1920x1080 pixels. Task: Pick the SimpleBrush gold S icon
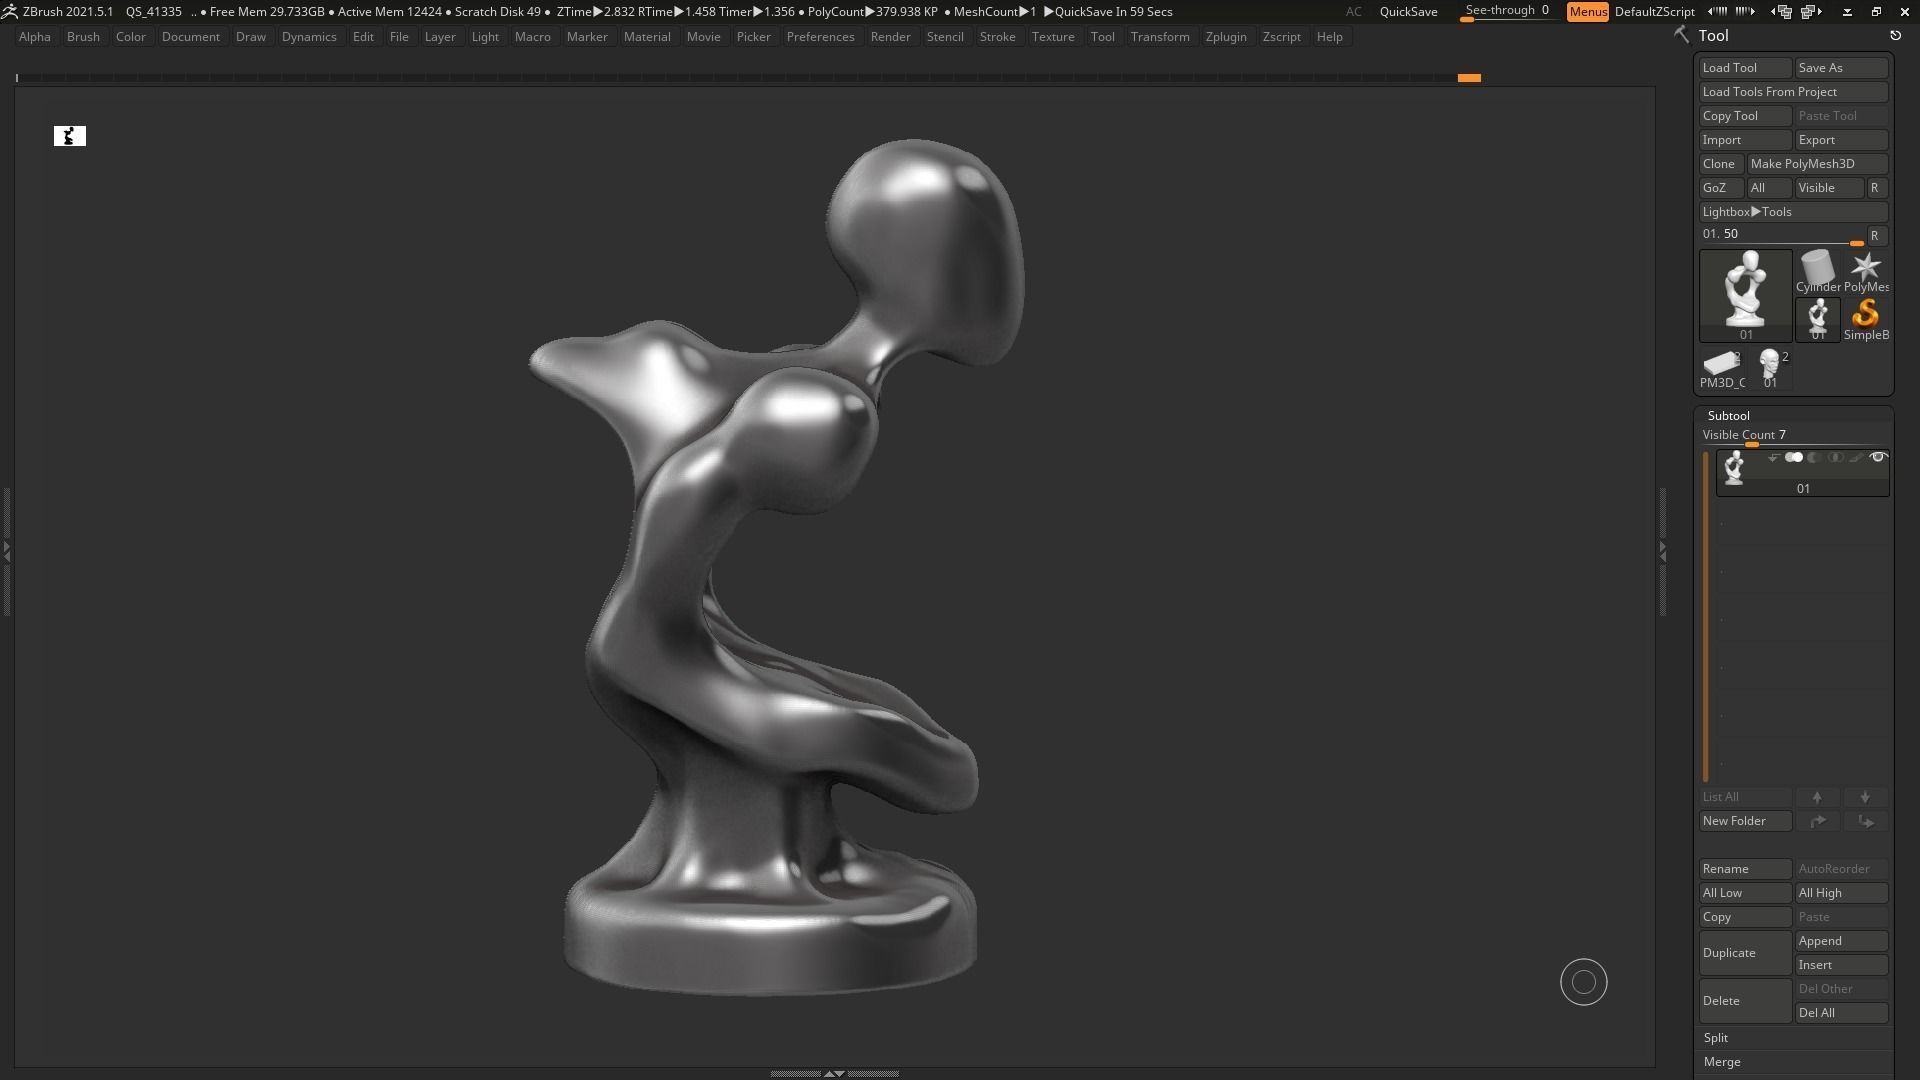click(x=1866, y=320)
